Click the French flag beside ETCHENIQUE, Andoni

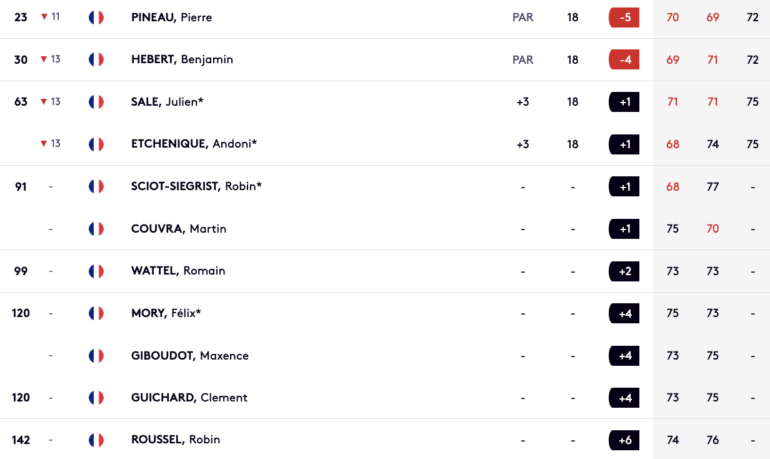point(96,144)
